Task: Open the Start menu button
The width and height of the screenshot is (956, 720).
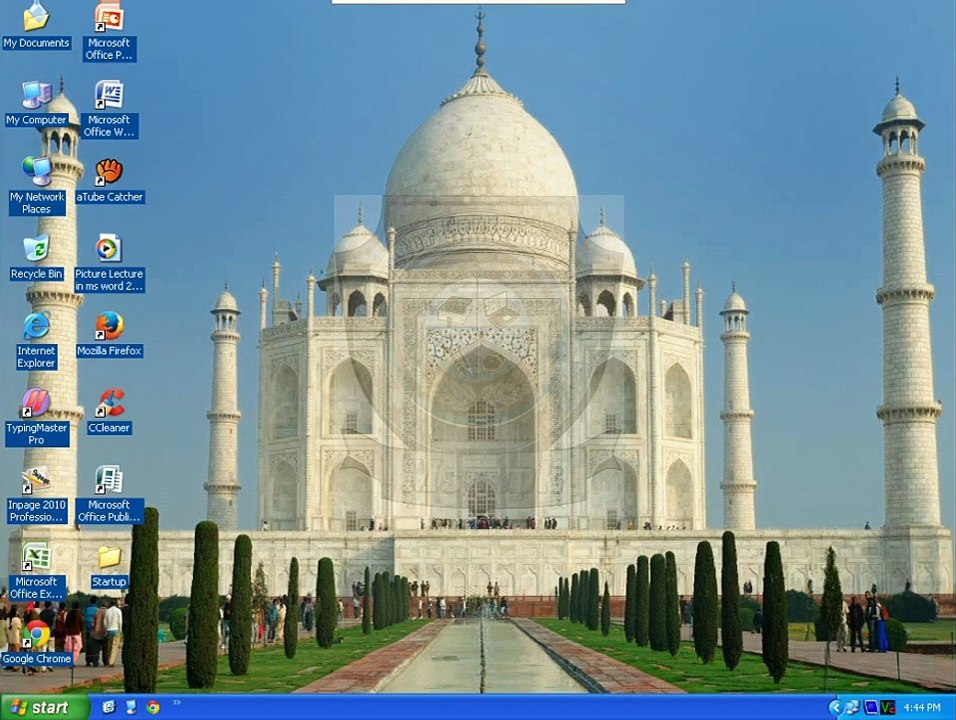Action: 44,707
